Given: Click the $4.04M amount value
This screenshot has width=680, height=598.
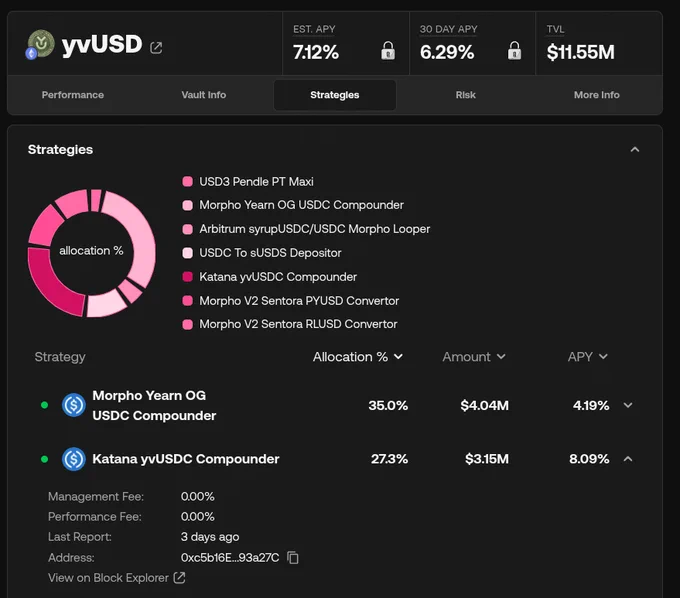Looking at the screenshot, I should pyautogui.click(x=484, y=405).
